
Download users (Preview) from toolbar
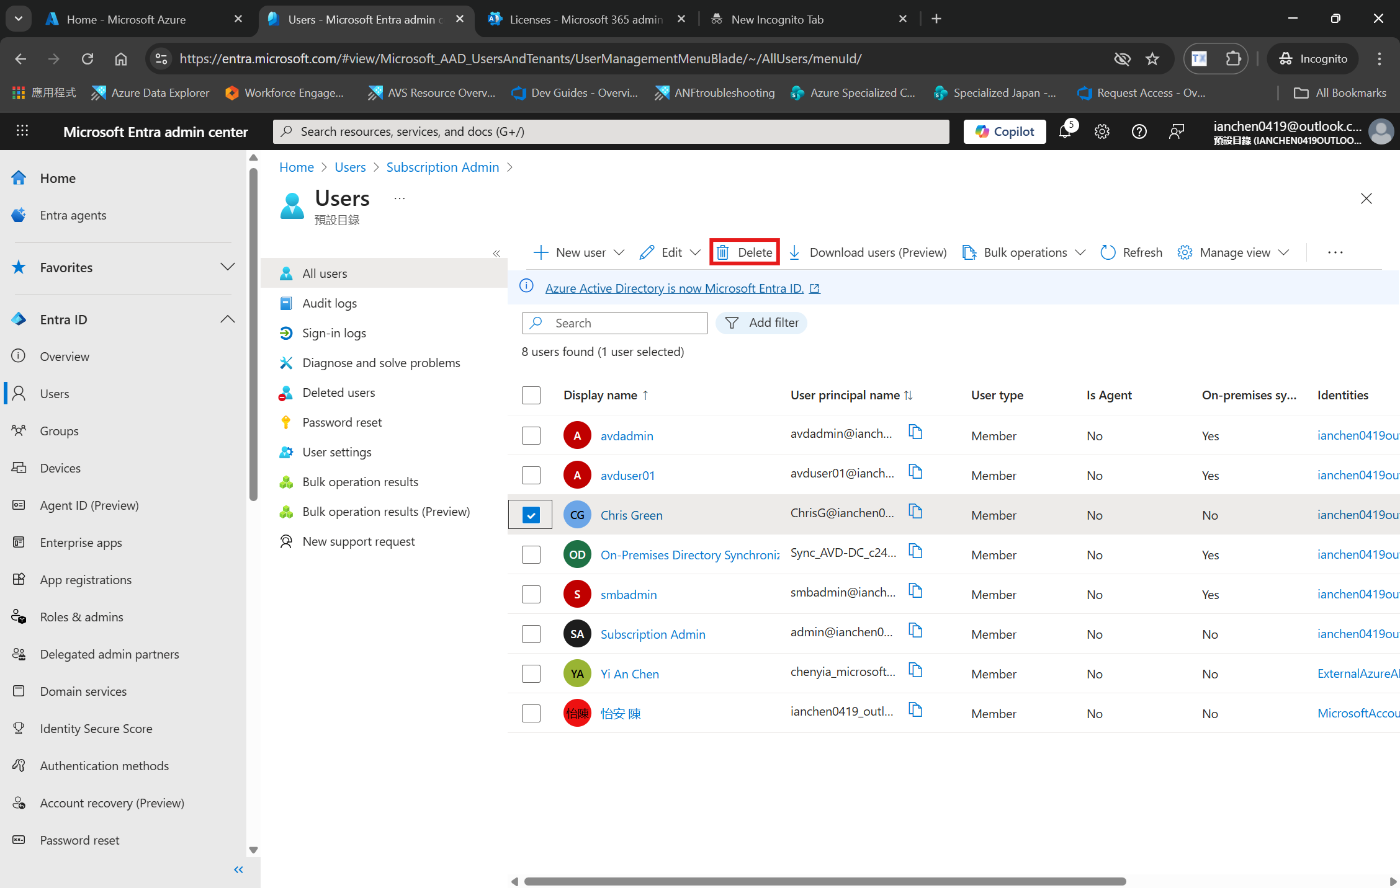[x=867, y=253]
